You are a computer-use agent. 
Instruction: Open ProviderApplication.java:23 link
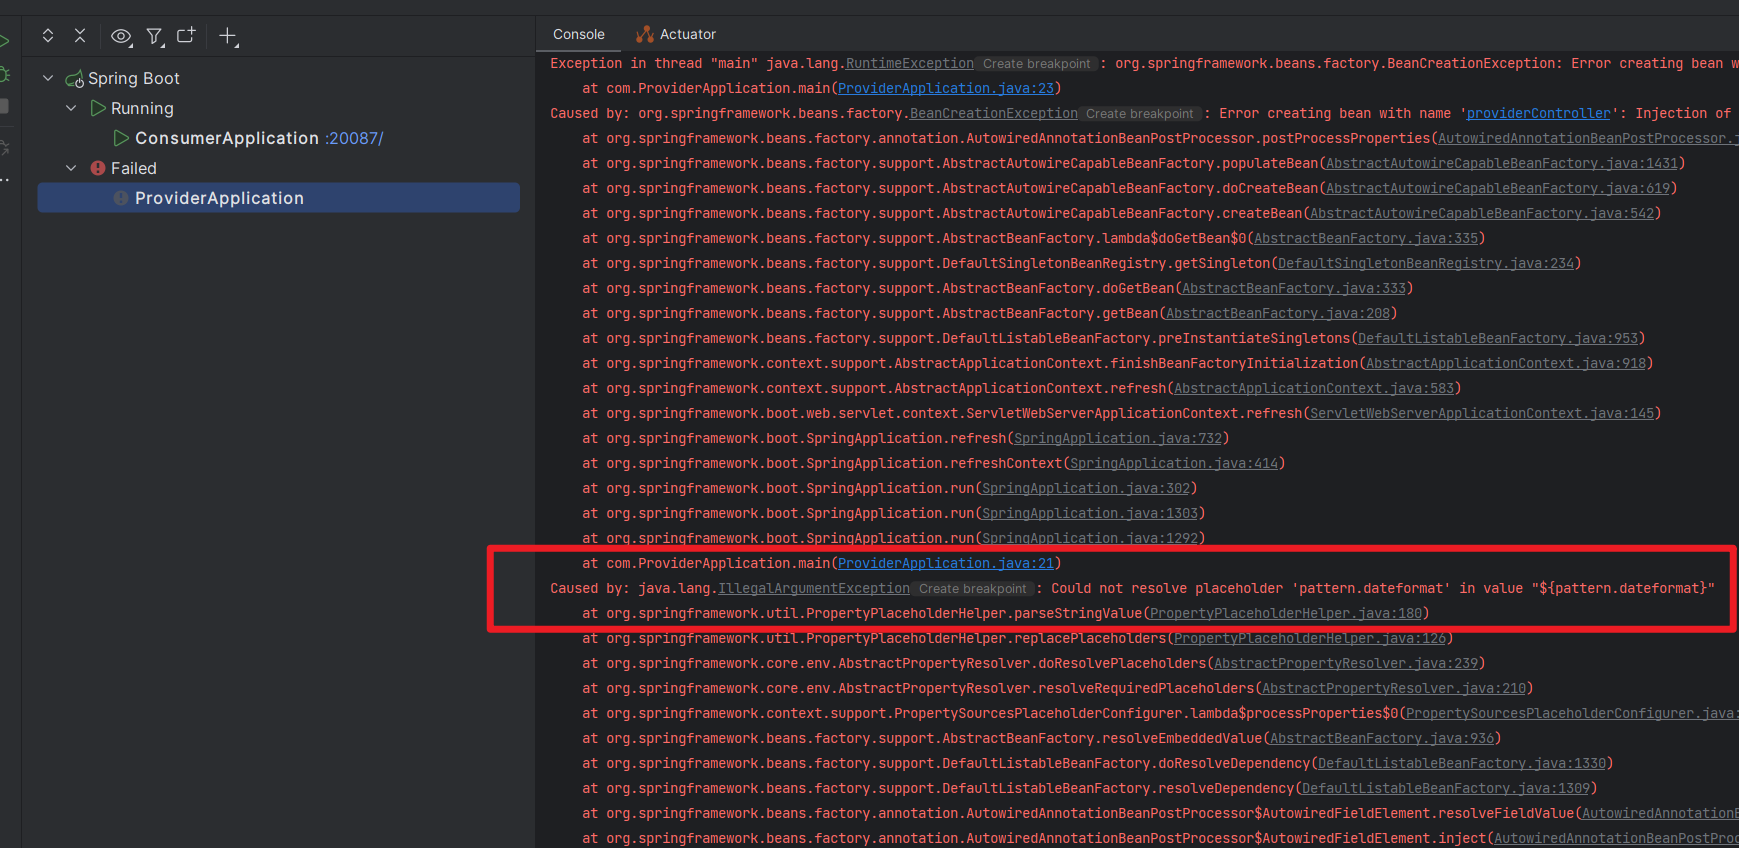coord(946,88)
